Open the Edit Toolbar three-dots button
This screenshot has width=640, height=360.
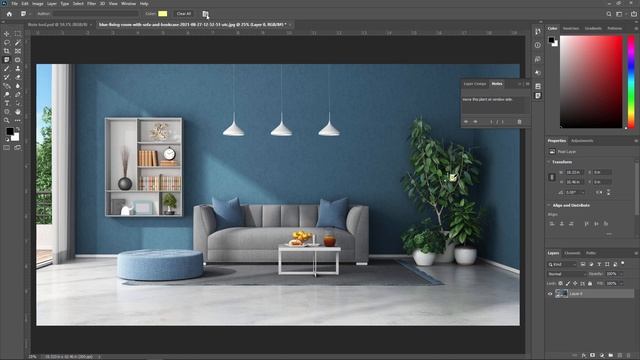point(18,120)
